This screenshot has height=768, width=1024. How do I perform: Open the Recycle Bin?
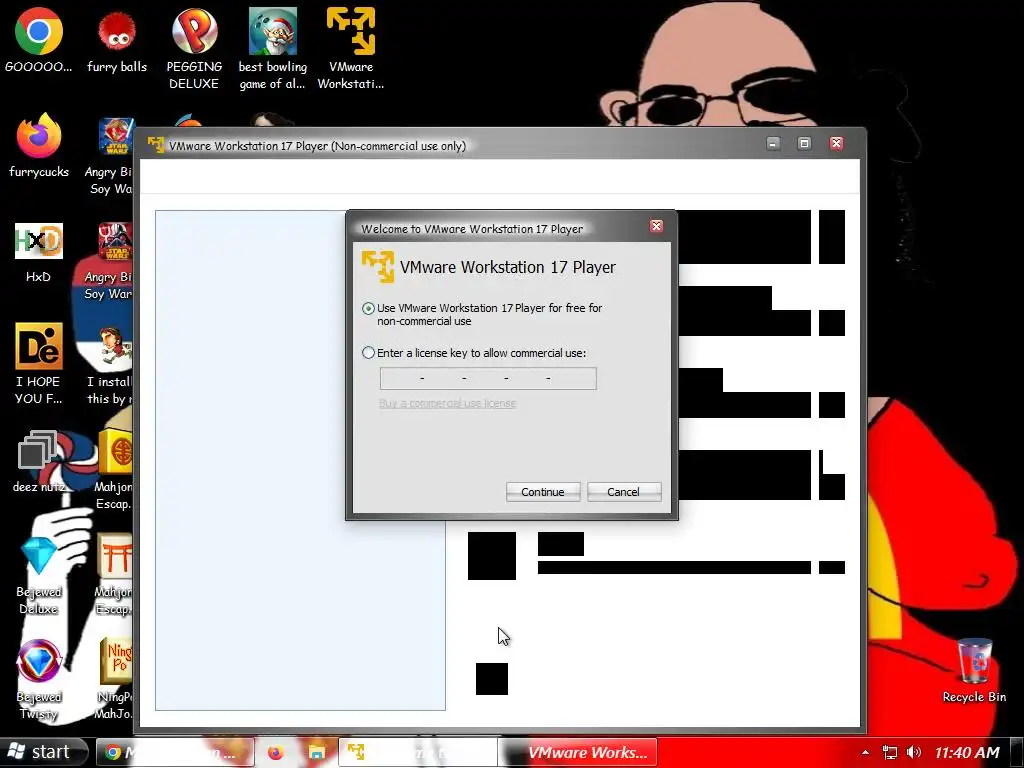[974, 670]
